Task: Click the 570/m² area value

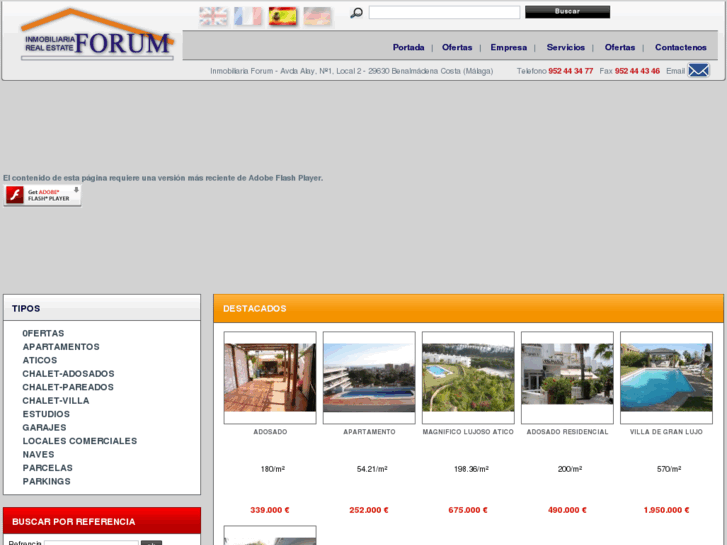Action: pyautogui.click(x=669, y=469)
